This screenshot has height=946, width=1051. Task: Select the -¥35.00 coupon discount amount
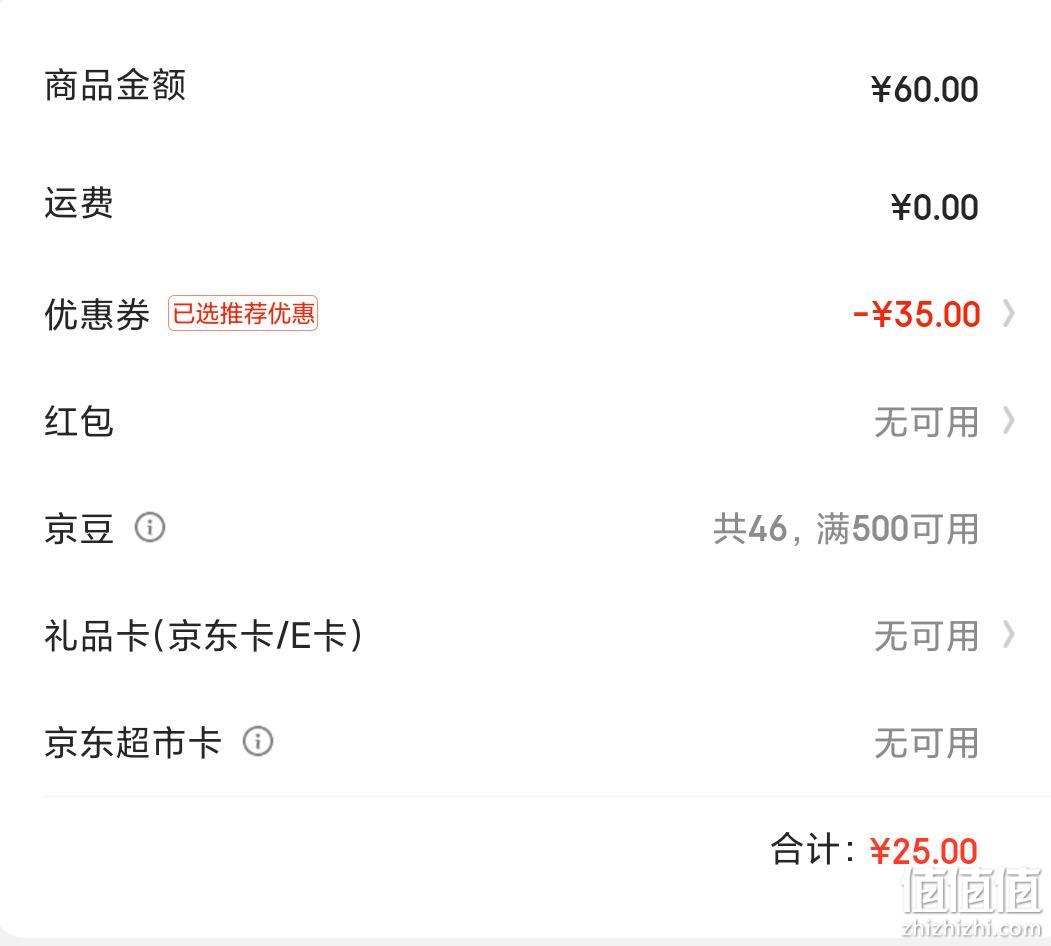(x=916, y=314)
